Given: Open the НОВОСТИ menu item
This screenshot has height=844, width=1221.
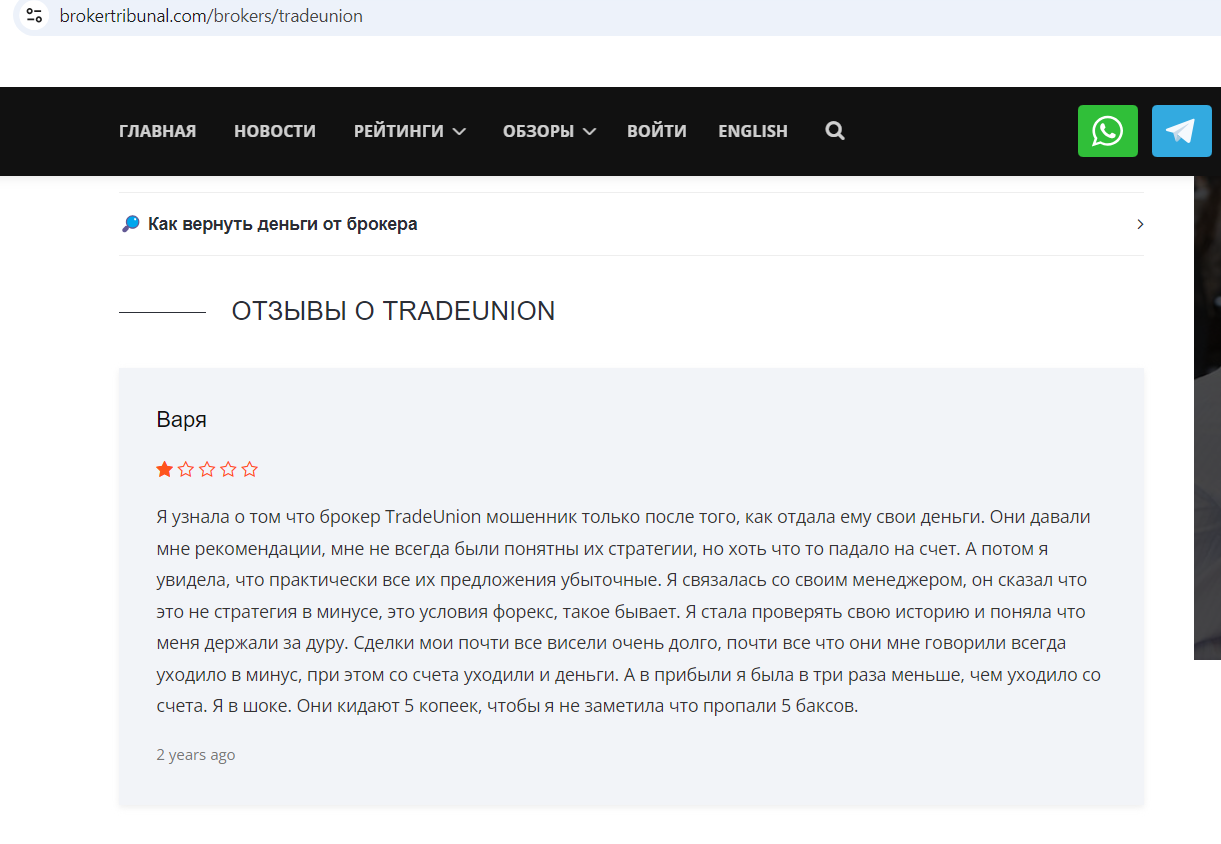Looking at the screenshot, I should (275, 131).
